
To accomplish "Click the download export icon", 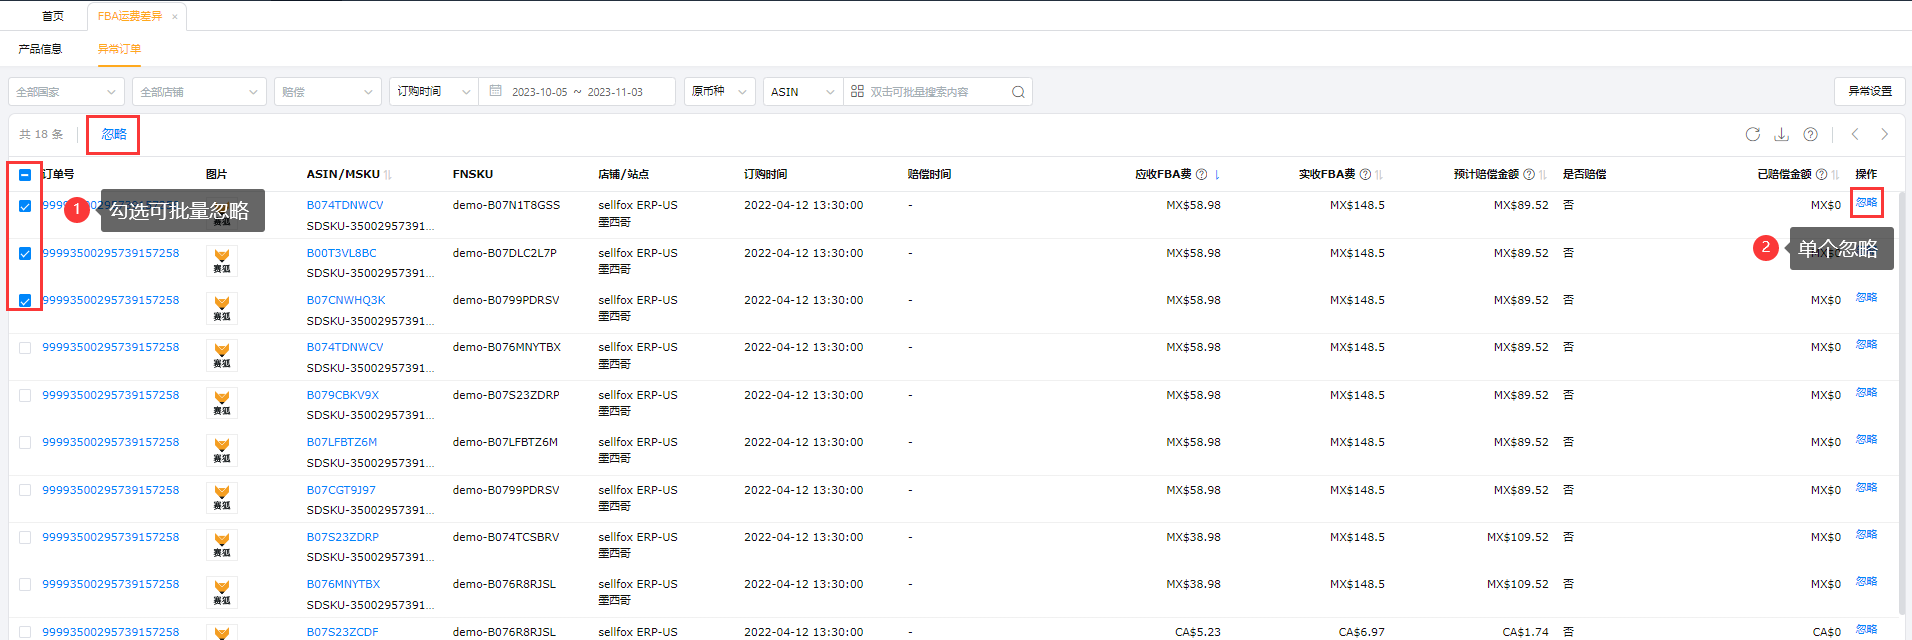I will (x=1781, y=134).
